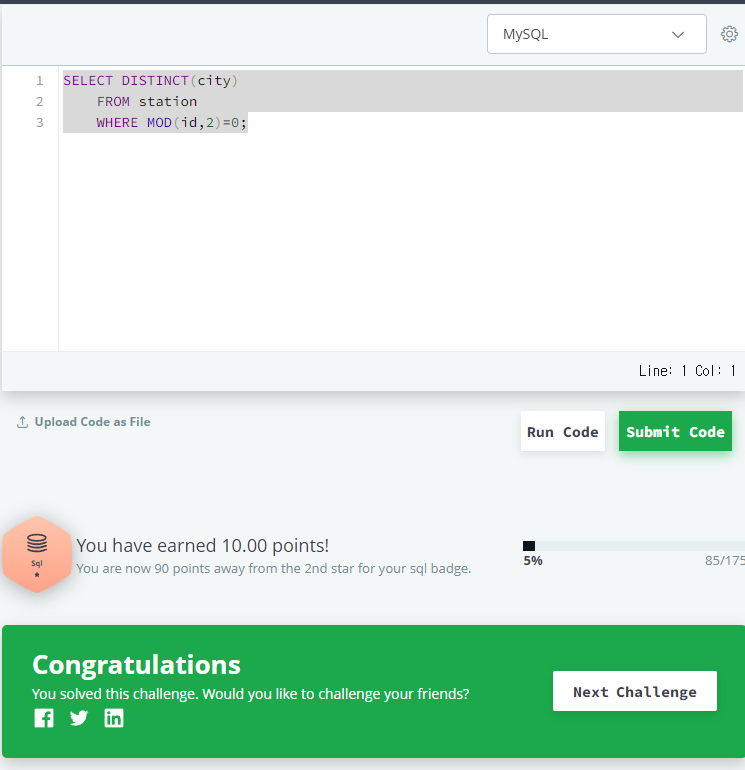Click the WHERE keyword on line 3
The height and width of the screenshot is (770, 745).
click(x=117, y=123)
